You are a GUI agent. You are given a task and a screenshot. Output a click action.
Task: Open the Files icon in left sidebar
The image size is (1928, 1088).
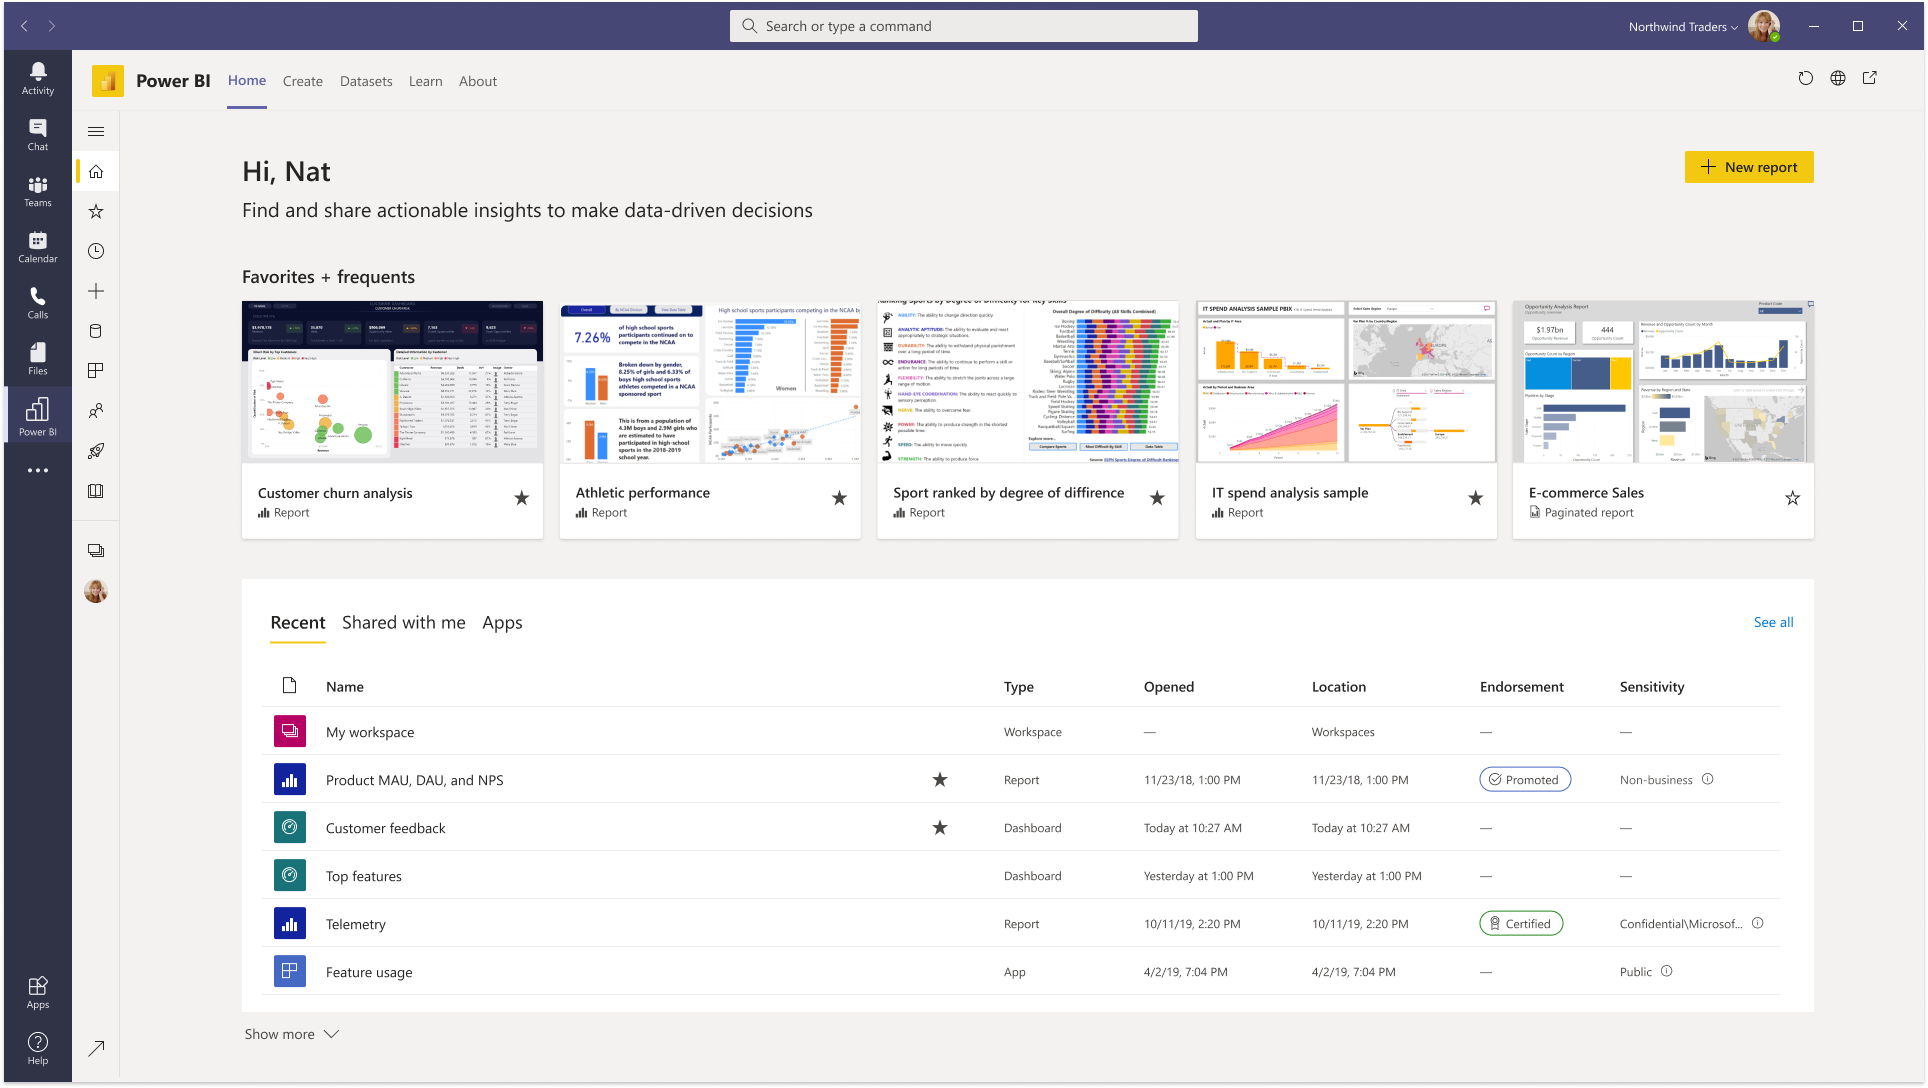point(36,357)
